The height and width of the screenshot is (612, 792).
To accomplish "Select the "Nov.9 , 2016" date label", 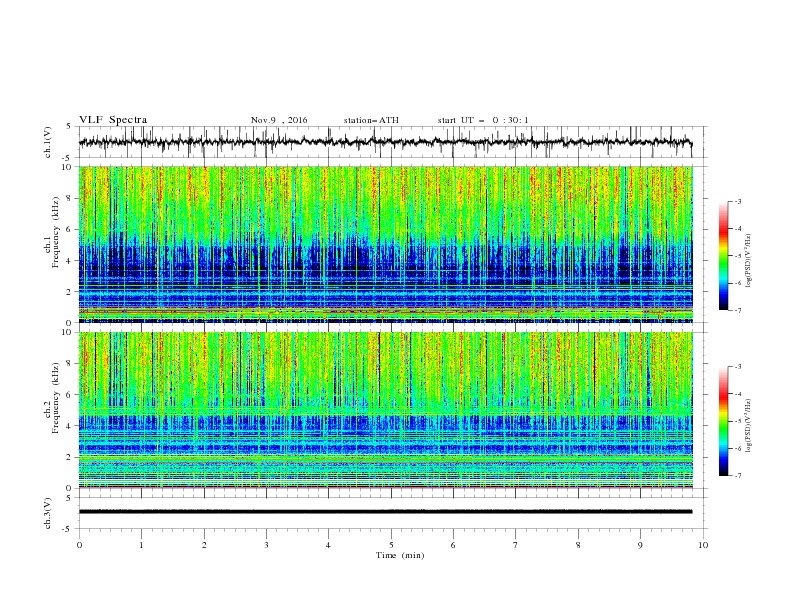I will click(x=279, y=120).
